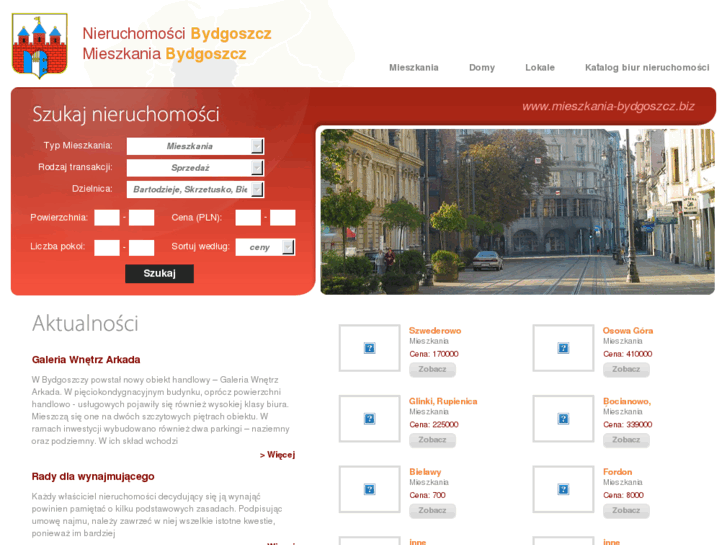Viewport: 727px width, 545px height.
Task: Click the Cena: 410000 price text
Action: 627,354
